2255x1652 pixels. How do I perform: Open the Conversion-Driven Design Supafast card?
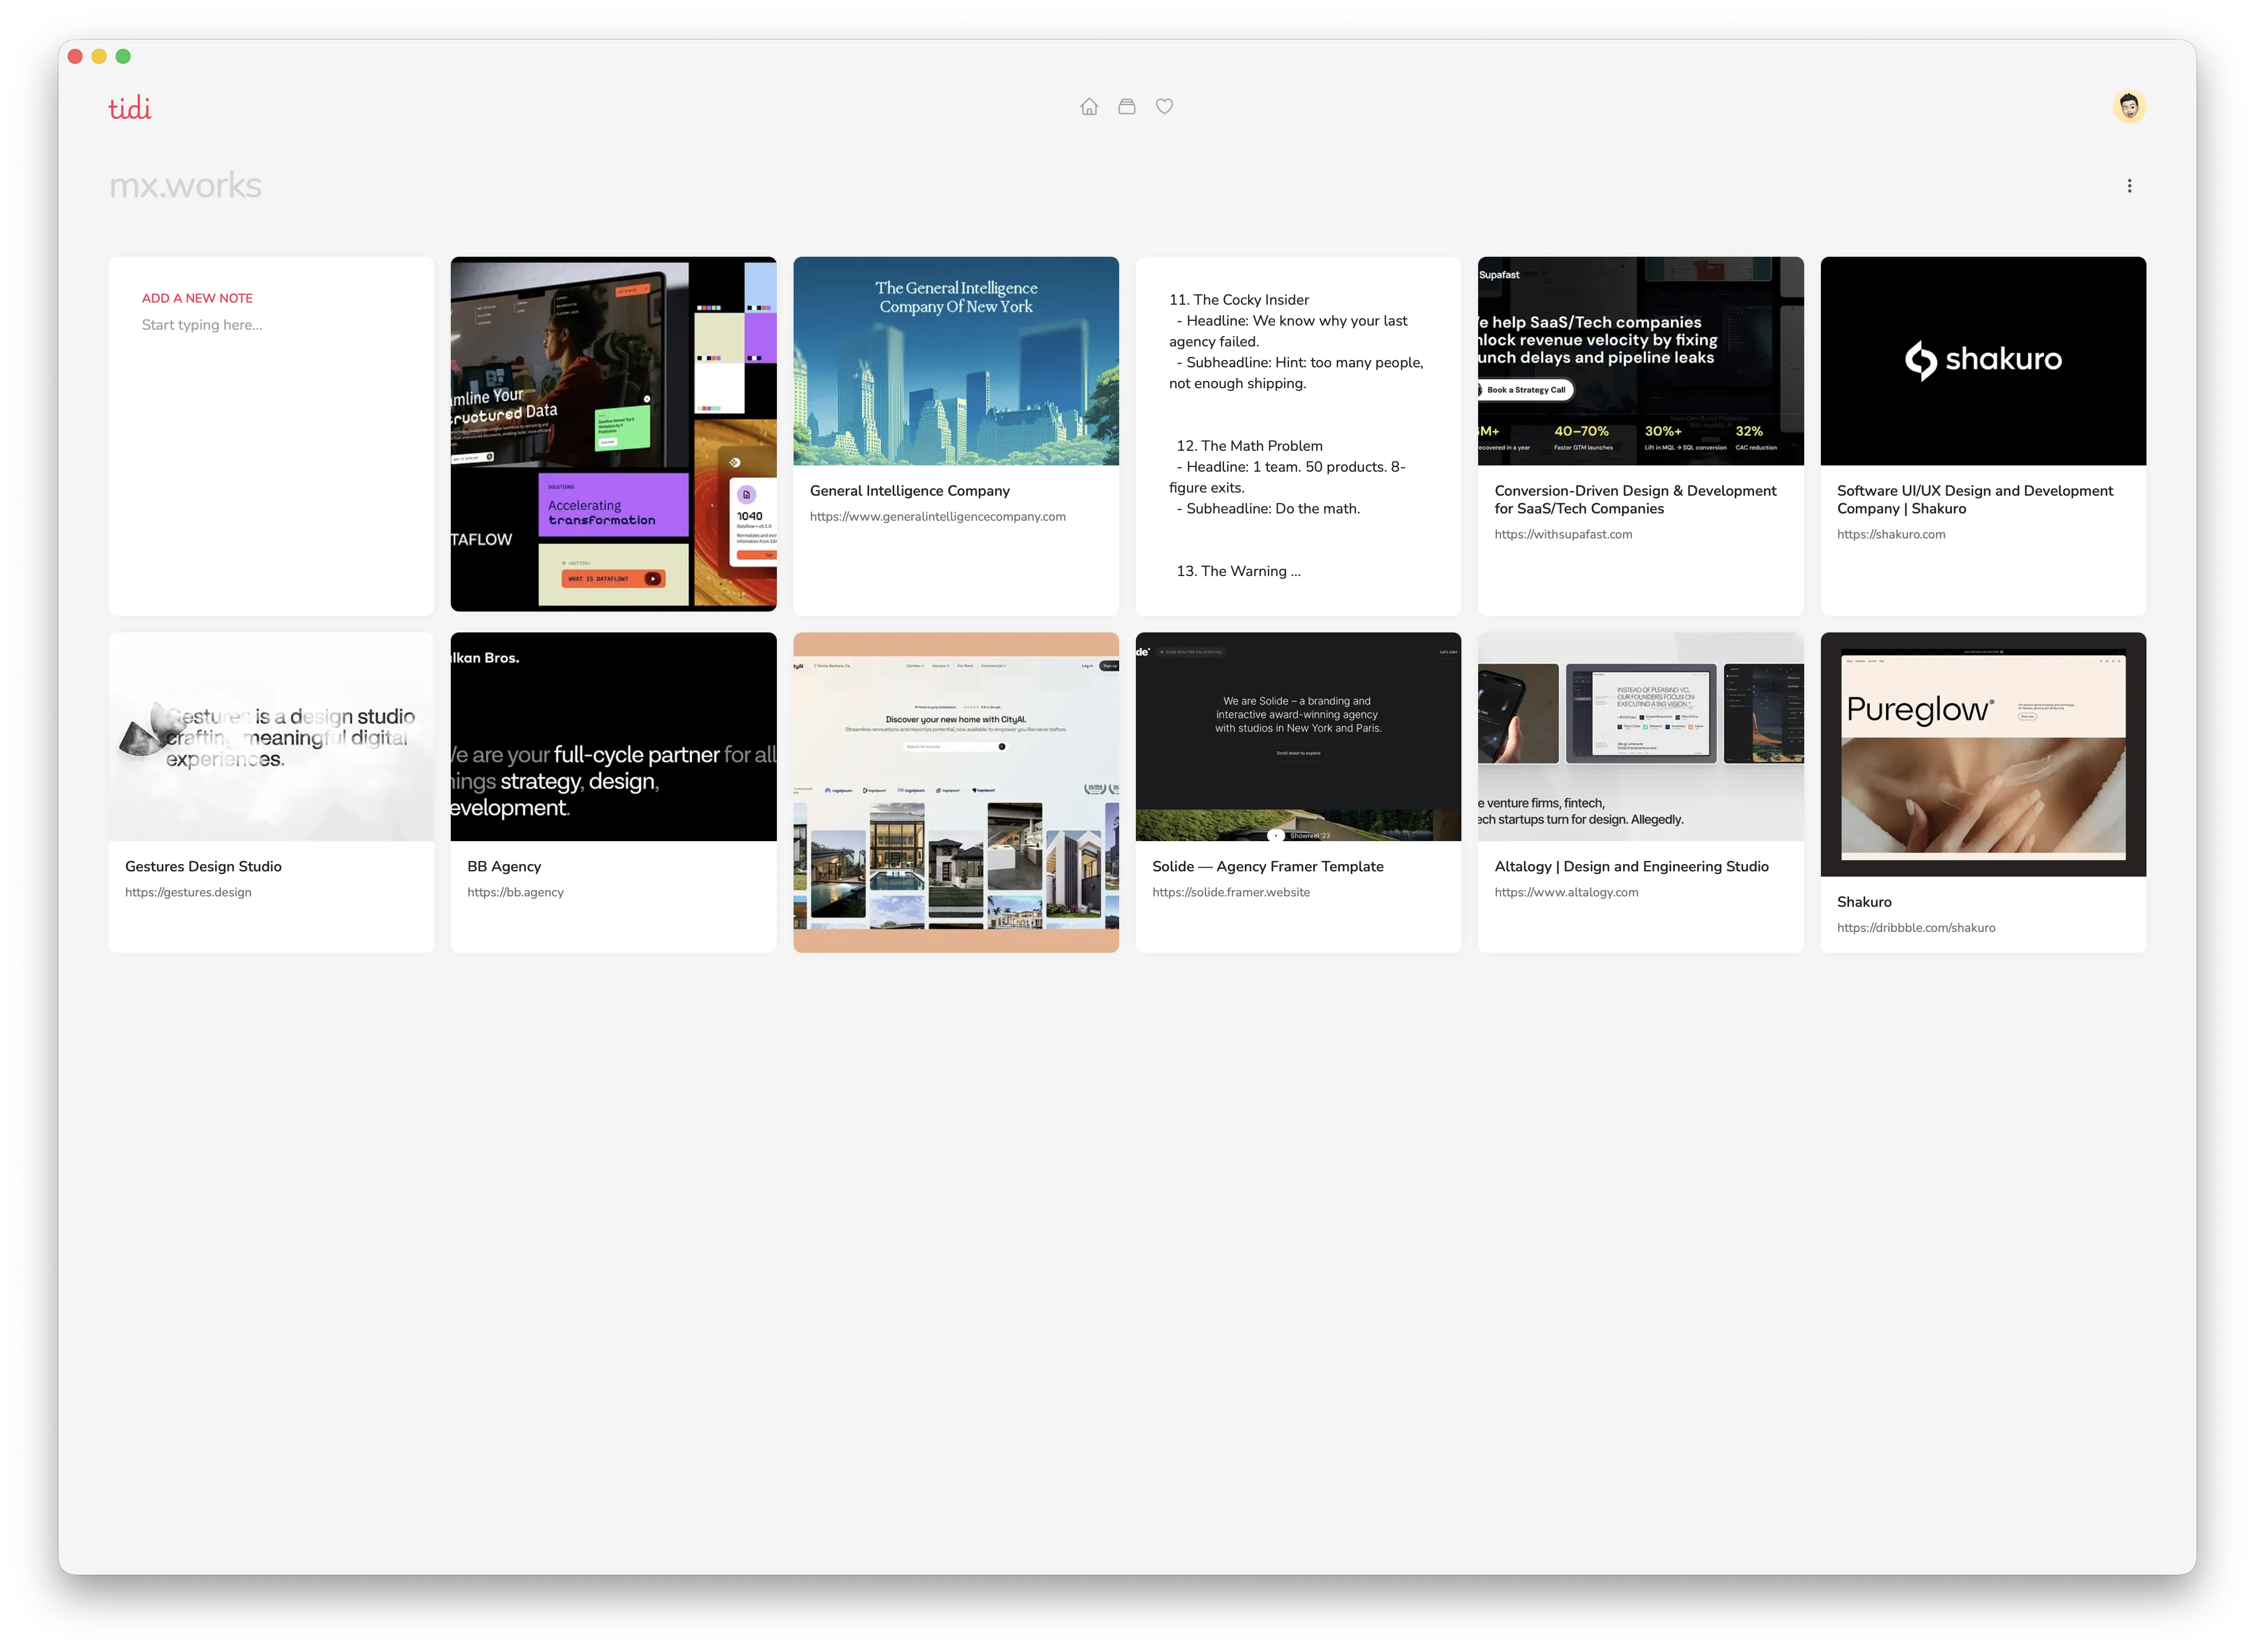(1640, 435)
